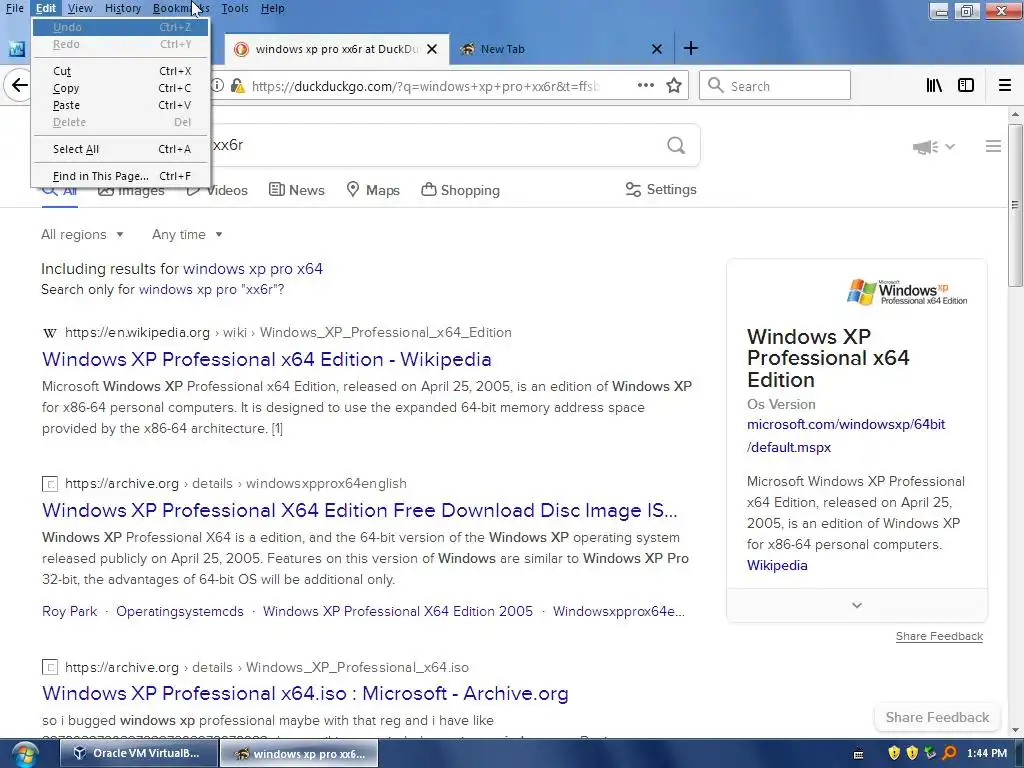Expand the Any time filter dropdown

(187, 234)
